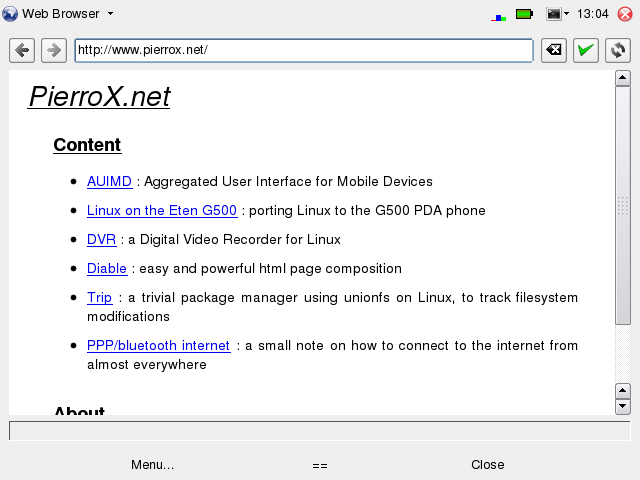Click the lower scrollbar up arrow

tap(623, 391)
